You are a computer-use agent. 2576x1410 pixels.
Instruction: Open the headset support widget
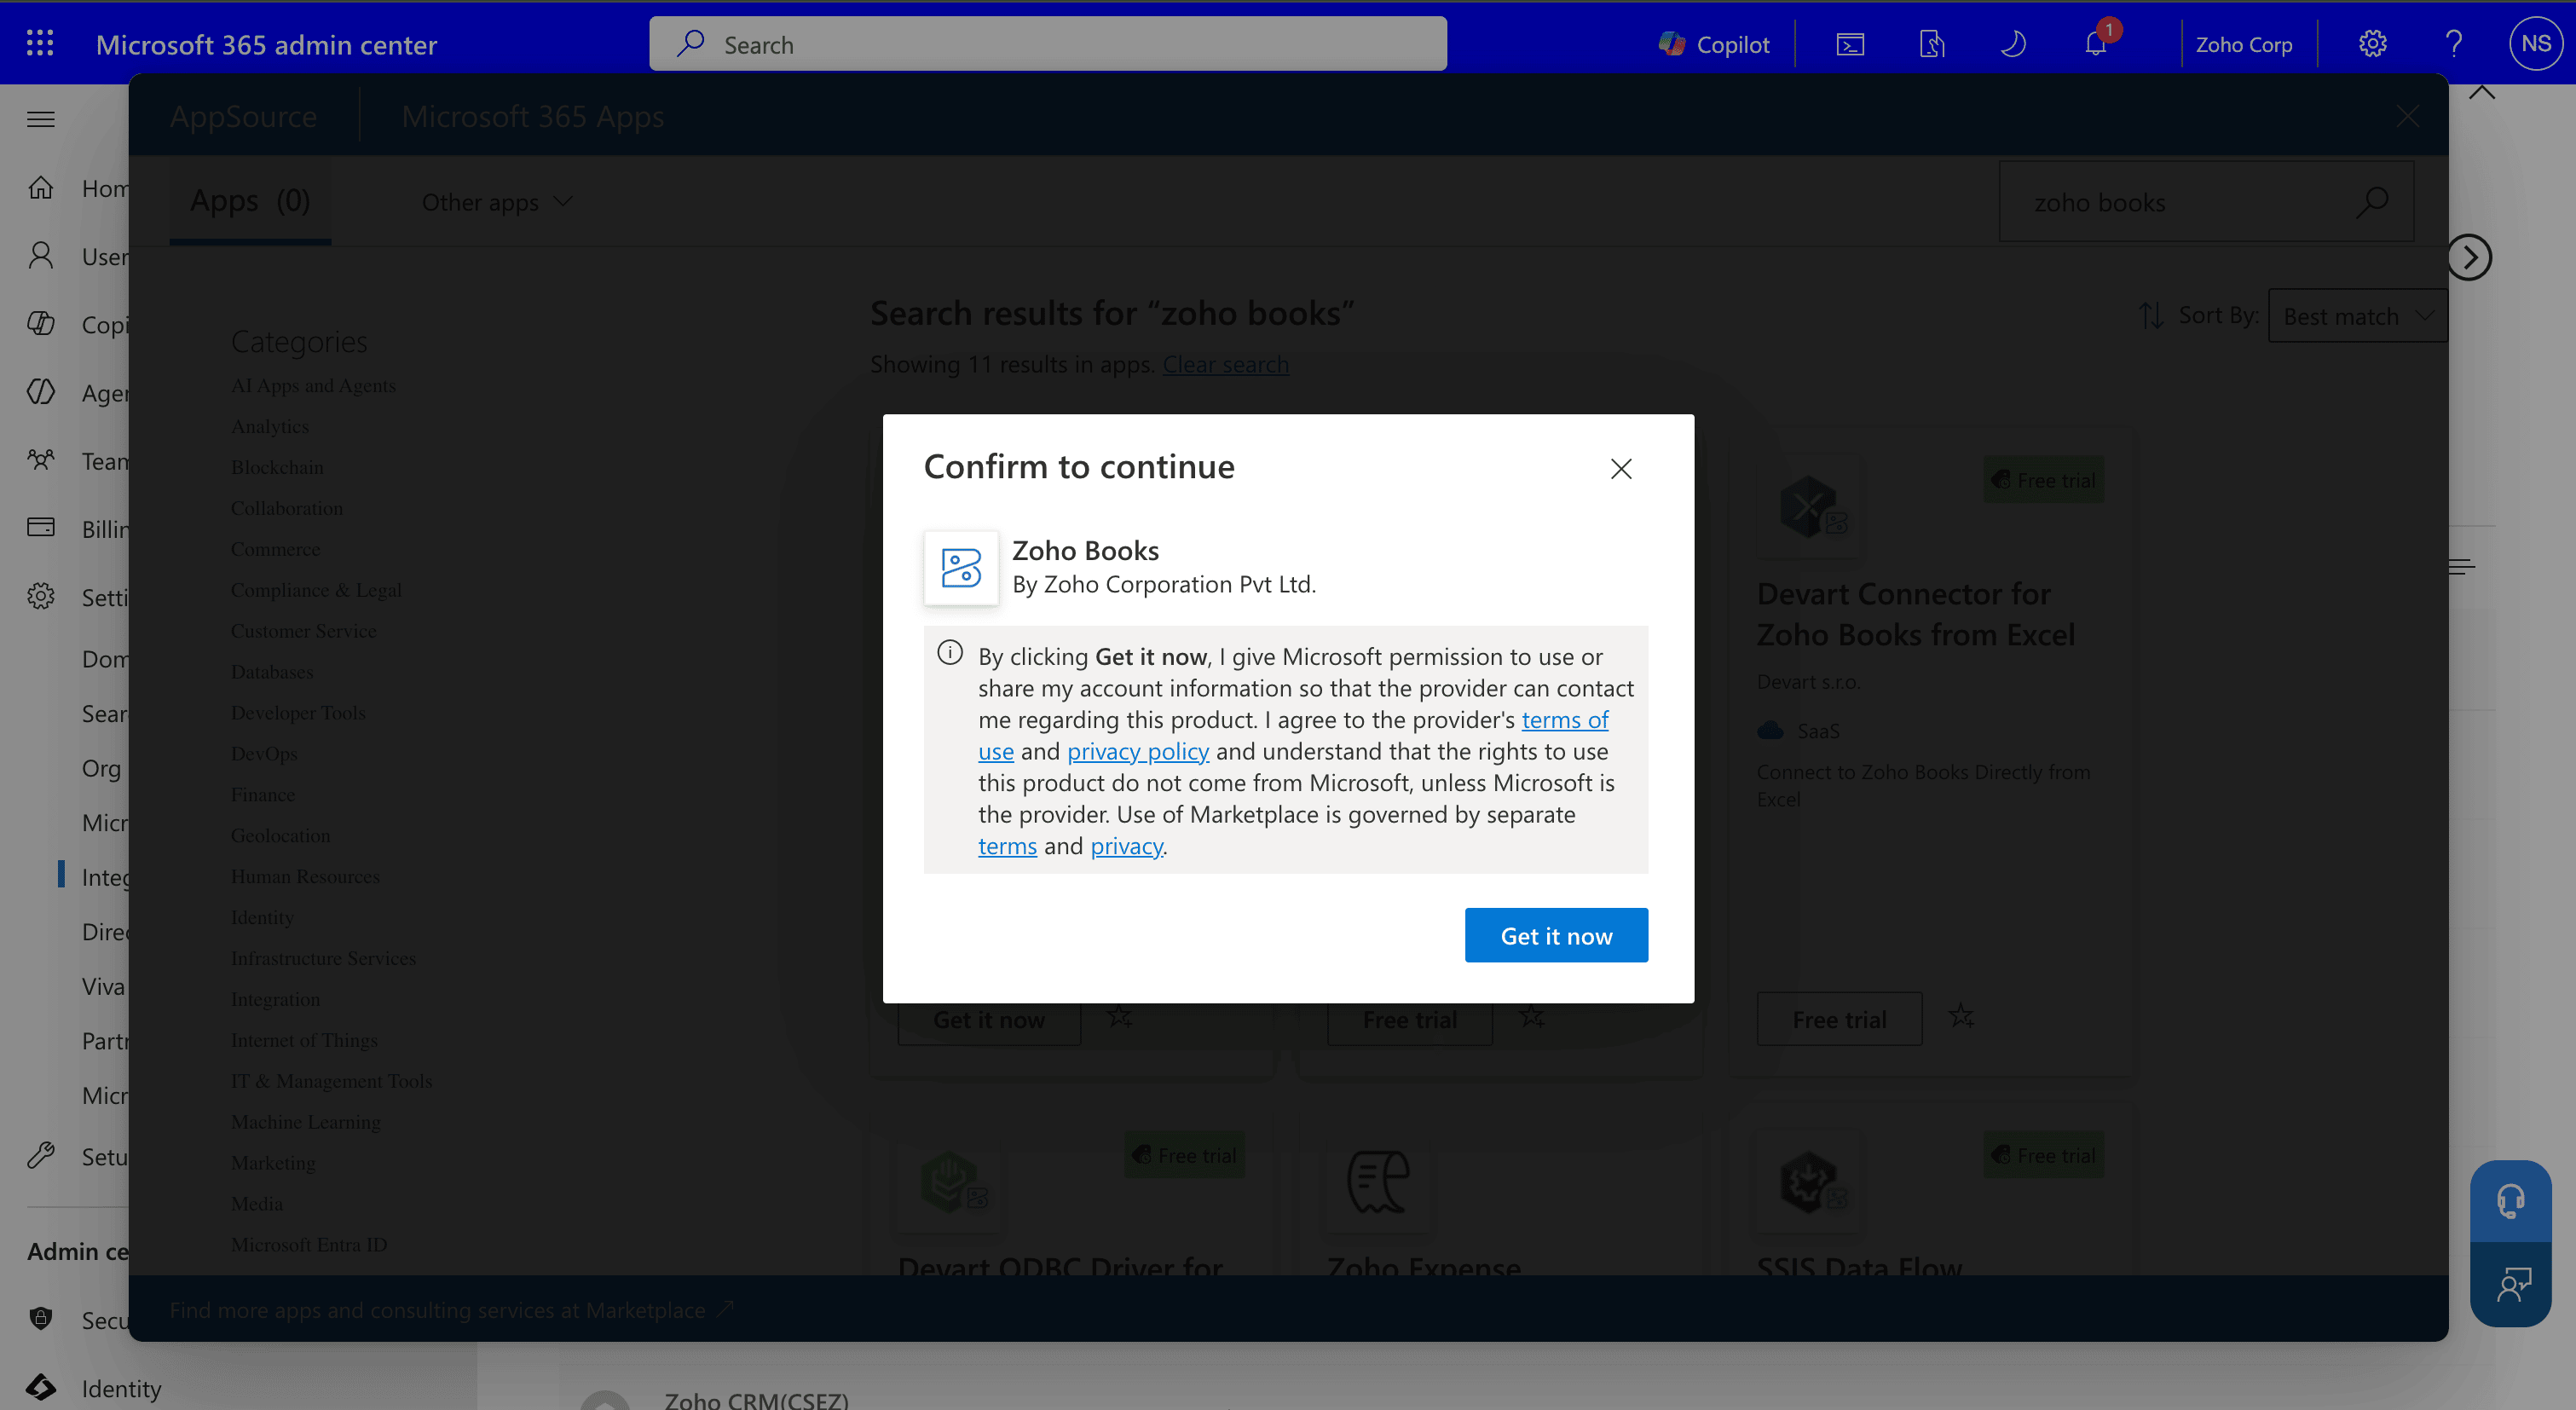click(x=2510, y=1201)
